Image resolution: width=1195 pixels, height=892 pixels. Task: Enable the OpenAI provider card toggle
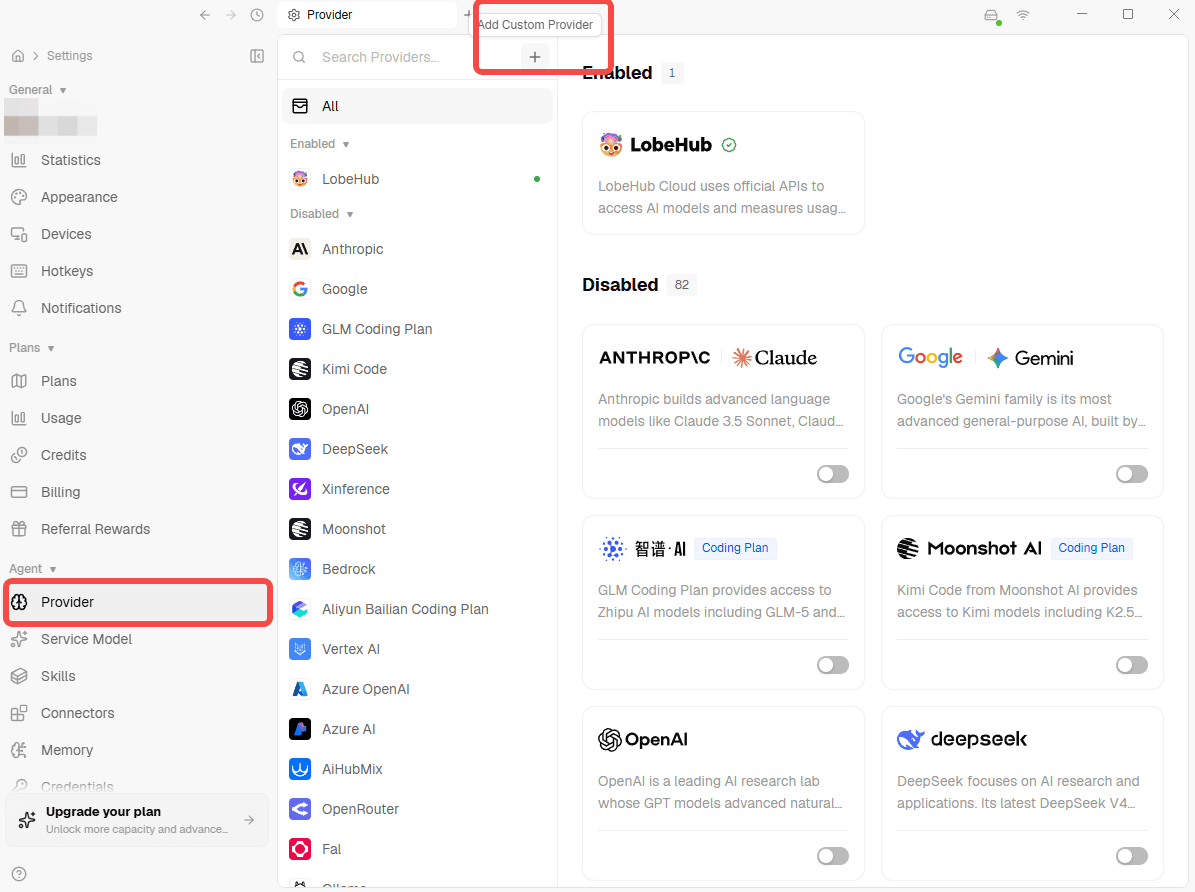coord(832,856)
